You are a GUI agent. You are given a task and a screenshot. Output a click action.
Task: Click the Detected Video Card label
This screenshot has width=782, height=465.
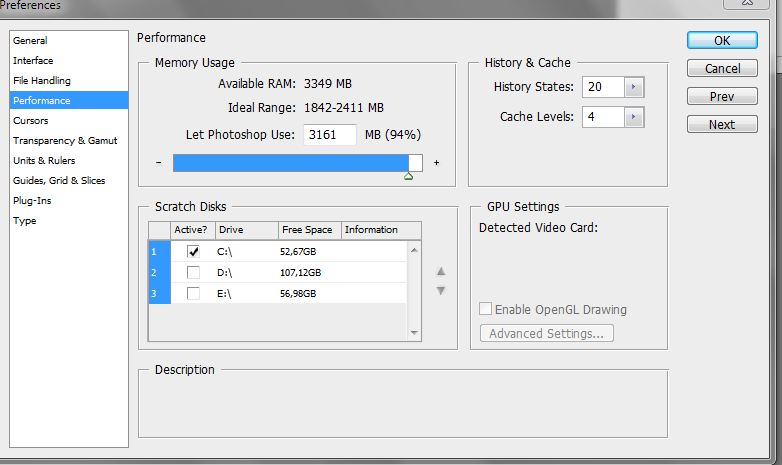coord(538,228)
